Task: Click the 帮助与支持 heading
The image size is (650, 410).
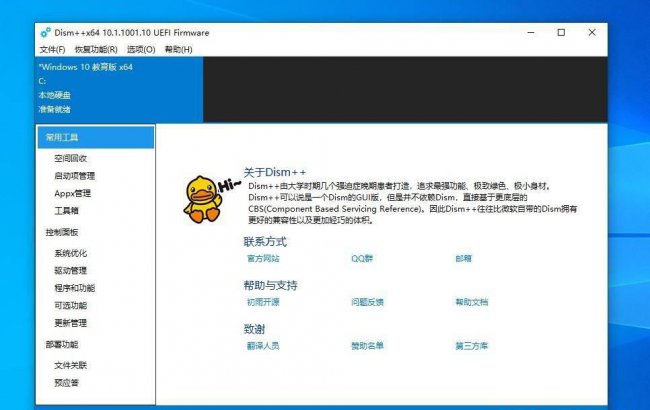Action: (x=270, y=285)
